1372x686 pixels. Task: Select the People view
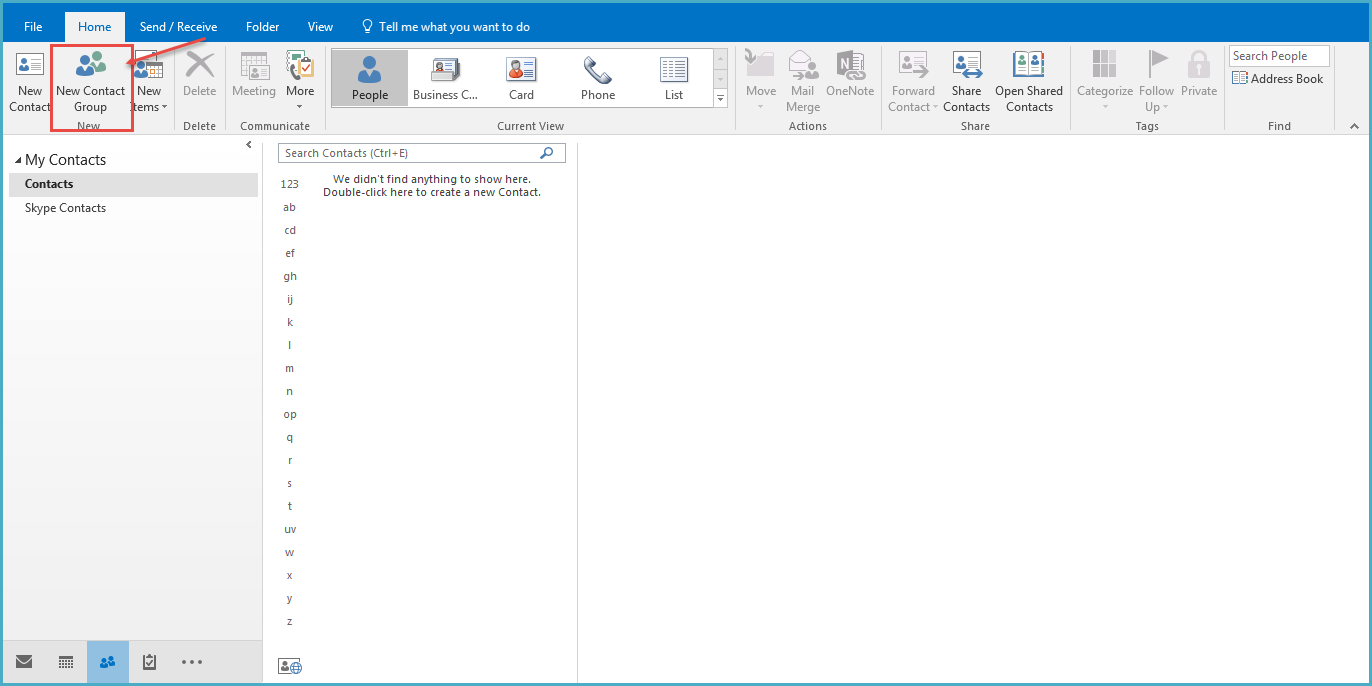click(369, 78)
